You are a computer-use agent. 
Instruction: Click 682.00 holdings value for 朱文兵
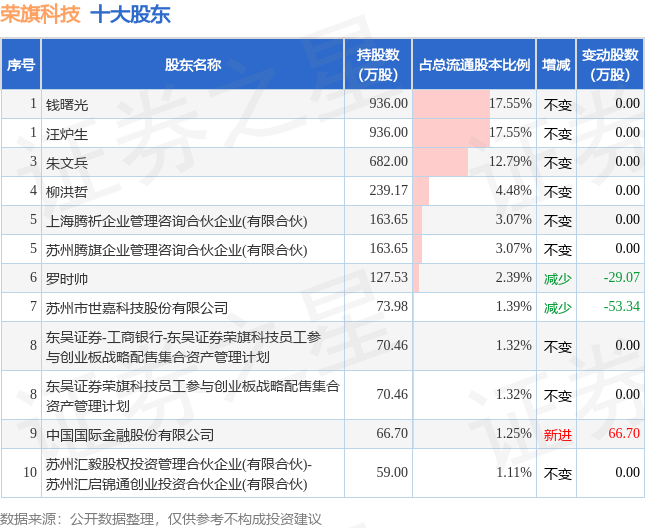[388, 161]
